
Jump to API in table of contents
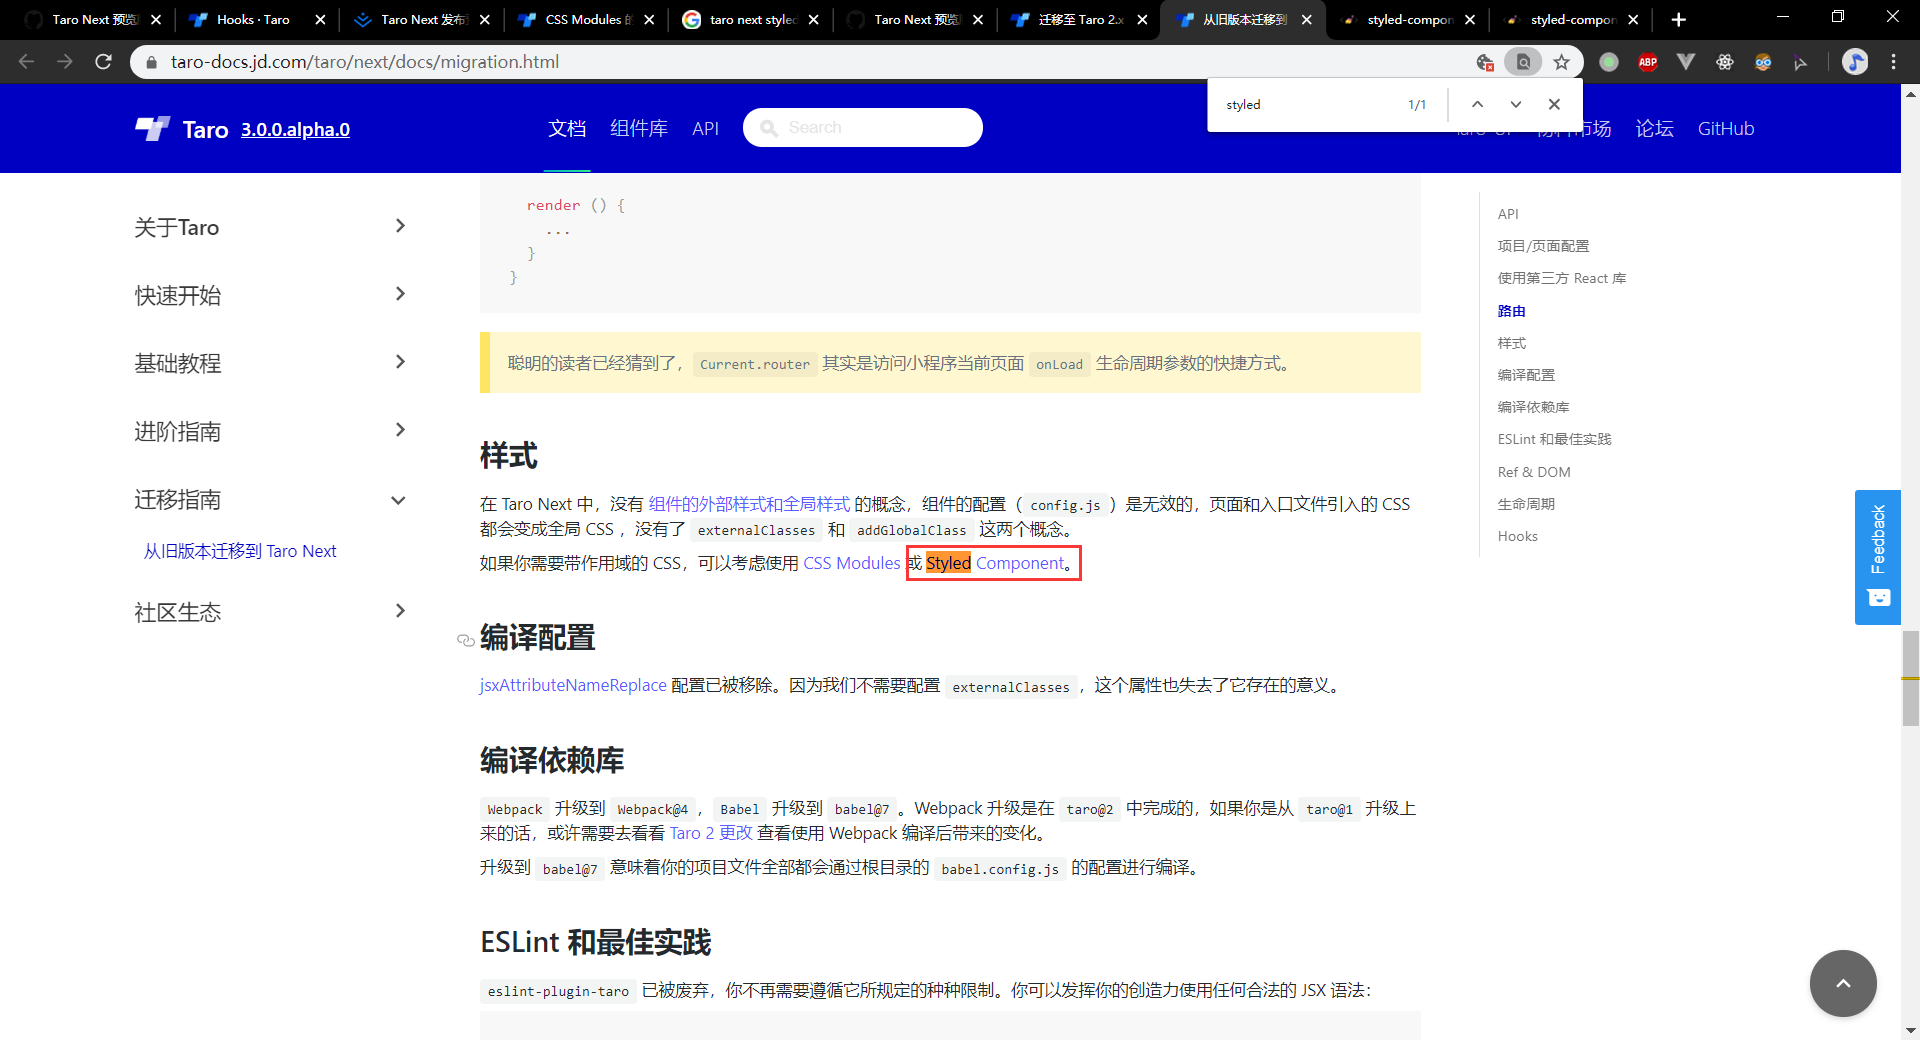(1508, 214)
